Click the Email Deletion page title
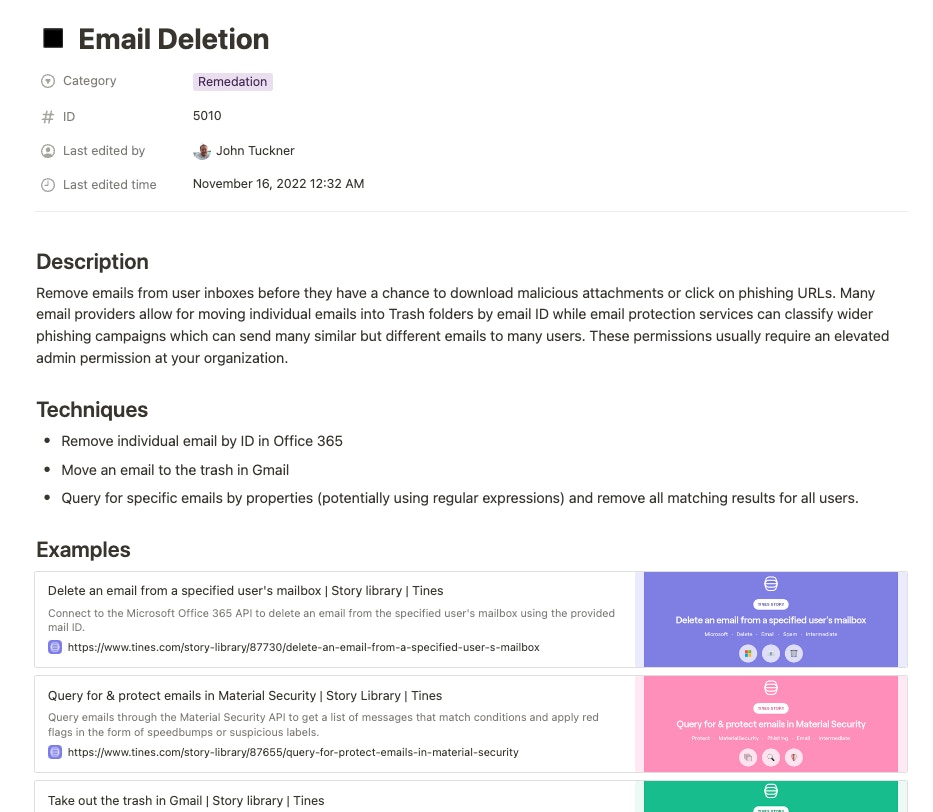 tap(173, 39)
